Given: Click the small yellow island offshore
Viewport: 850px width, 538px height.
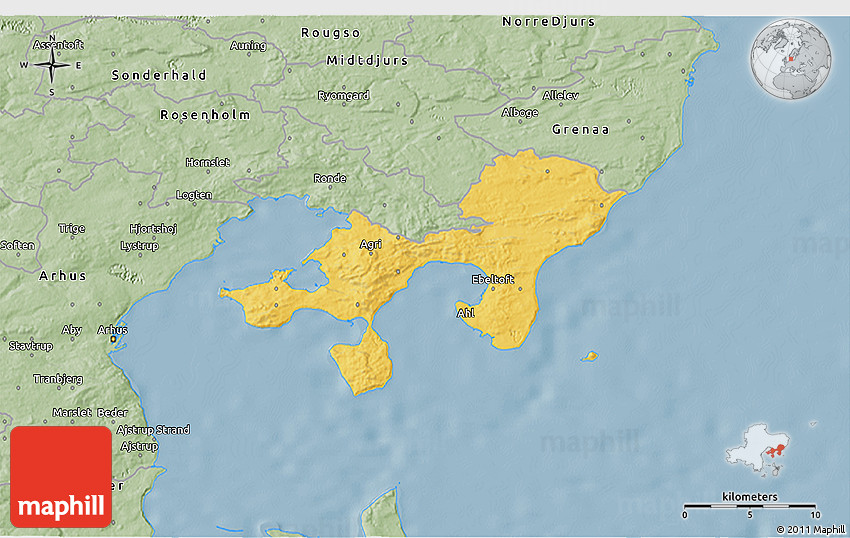Looking at the screenshot, I should click(x=591, y=356).
